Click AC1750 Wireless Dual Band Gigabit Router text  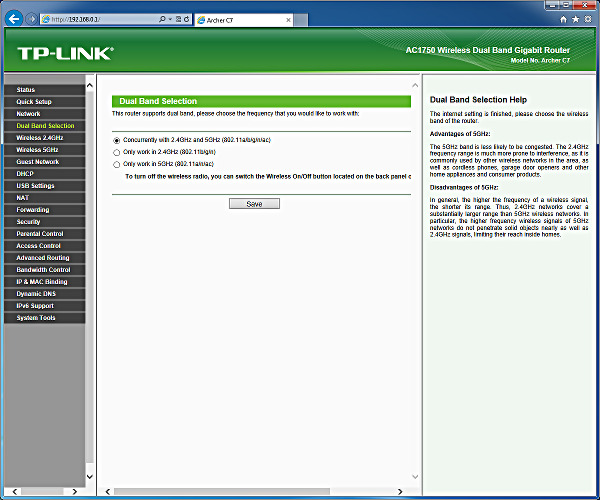click(488, 50)
